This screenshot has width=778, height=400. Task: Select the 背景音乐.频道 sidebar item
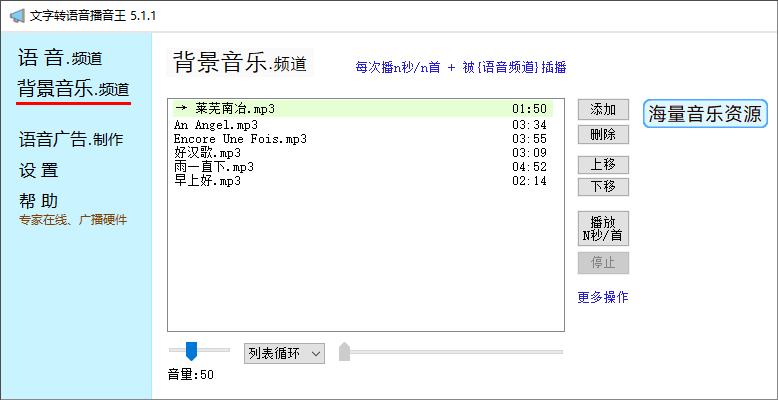pos(73,89)
